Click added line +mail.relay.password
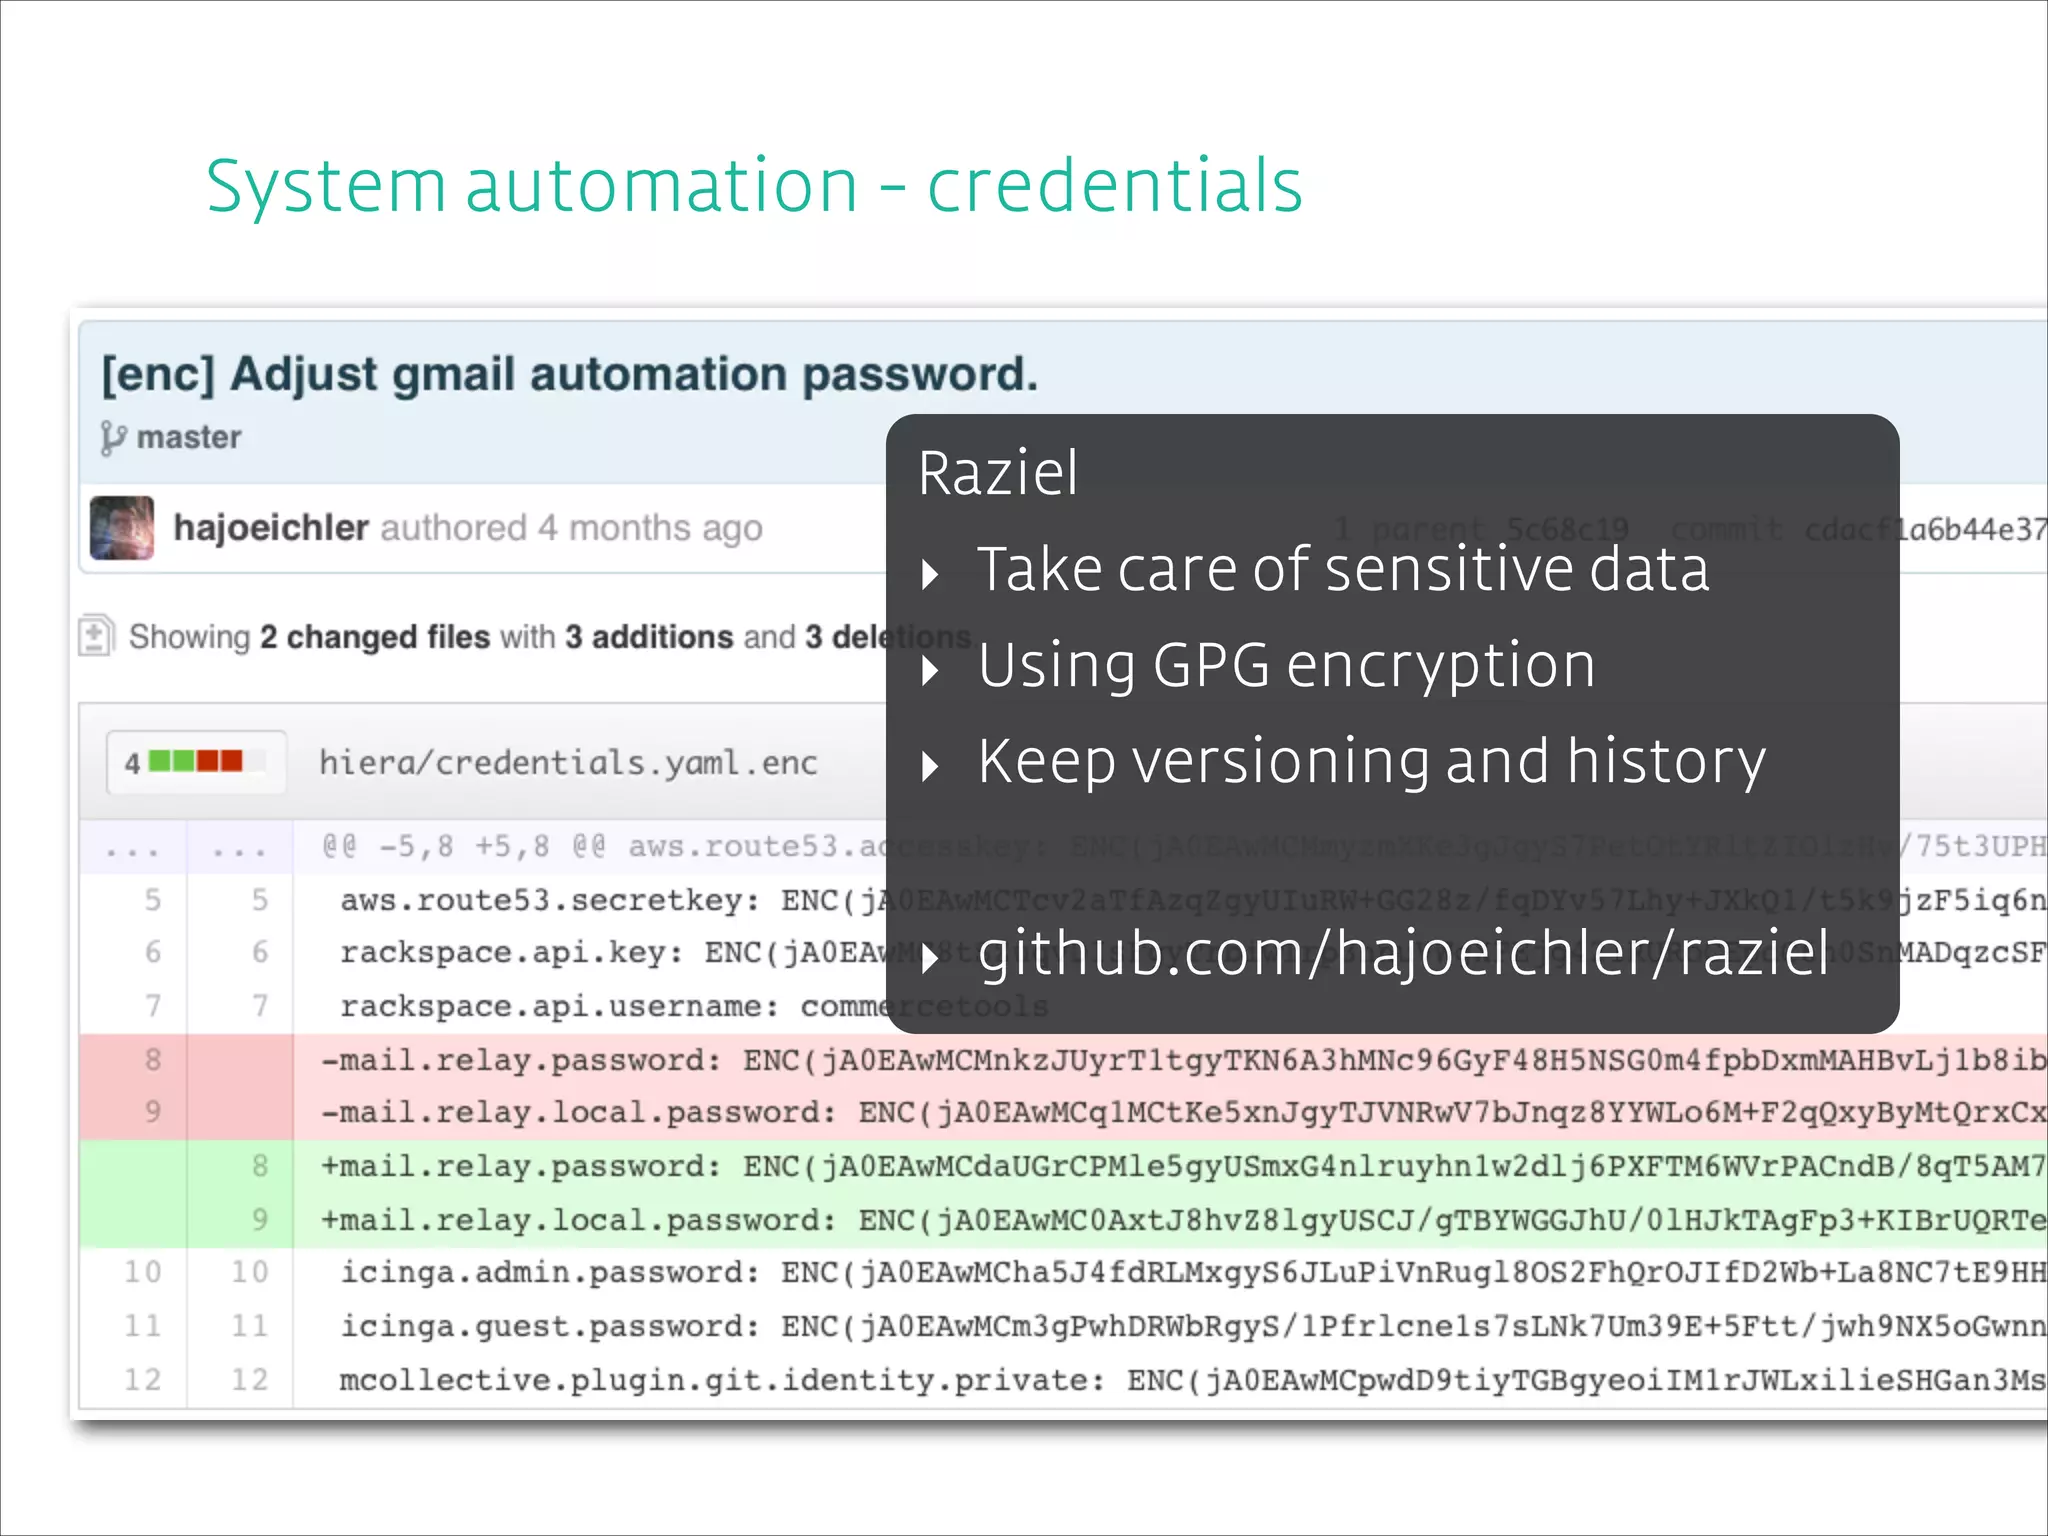The height and width of the screenshot is (1536, 2048). pyautogui.click(x=1170, y=1166)
